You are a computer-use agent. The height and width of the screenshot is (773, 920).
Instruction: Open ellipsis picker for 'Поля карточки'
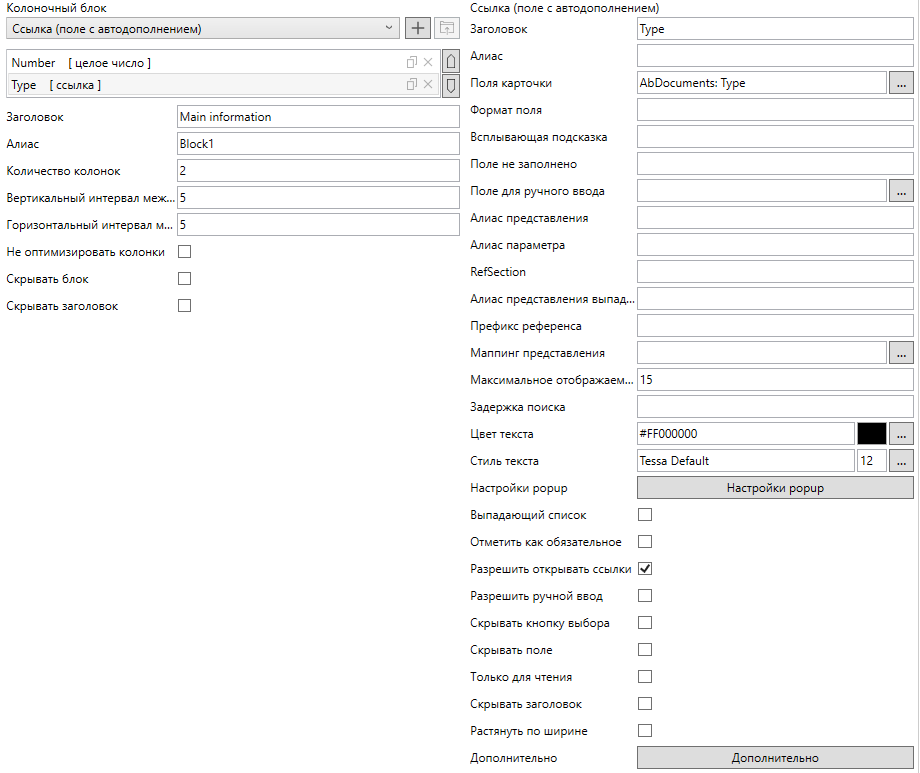(x=901, y=83)
